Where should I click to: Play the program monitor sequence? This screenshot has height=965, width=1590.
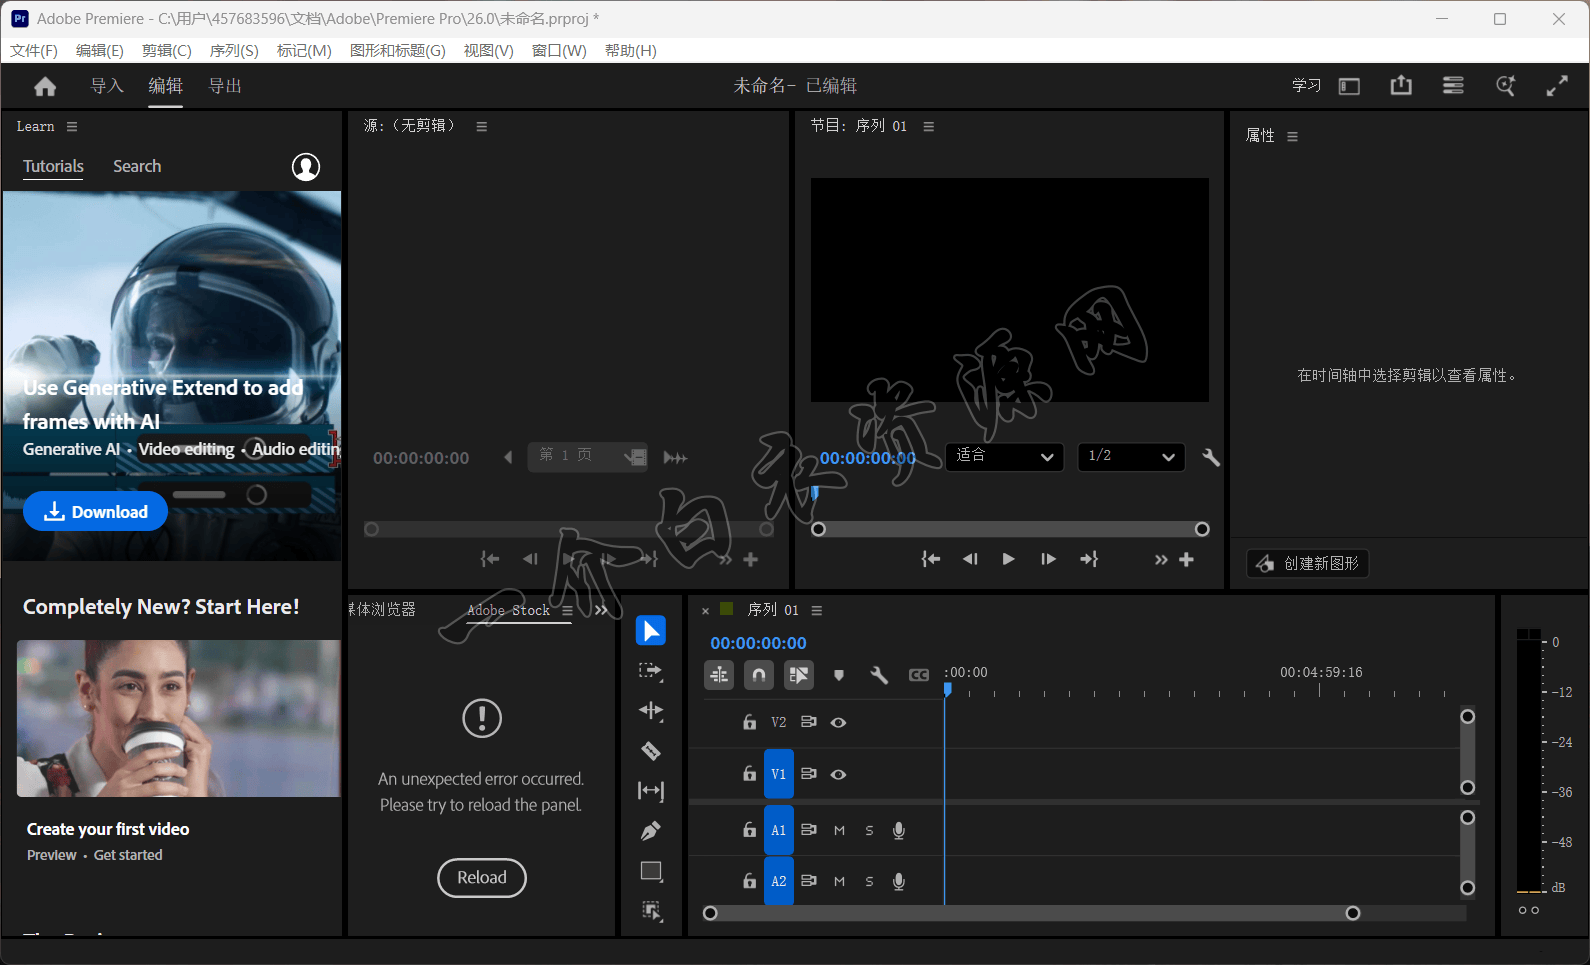1008,559
